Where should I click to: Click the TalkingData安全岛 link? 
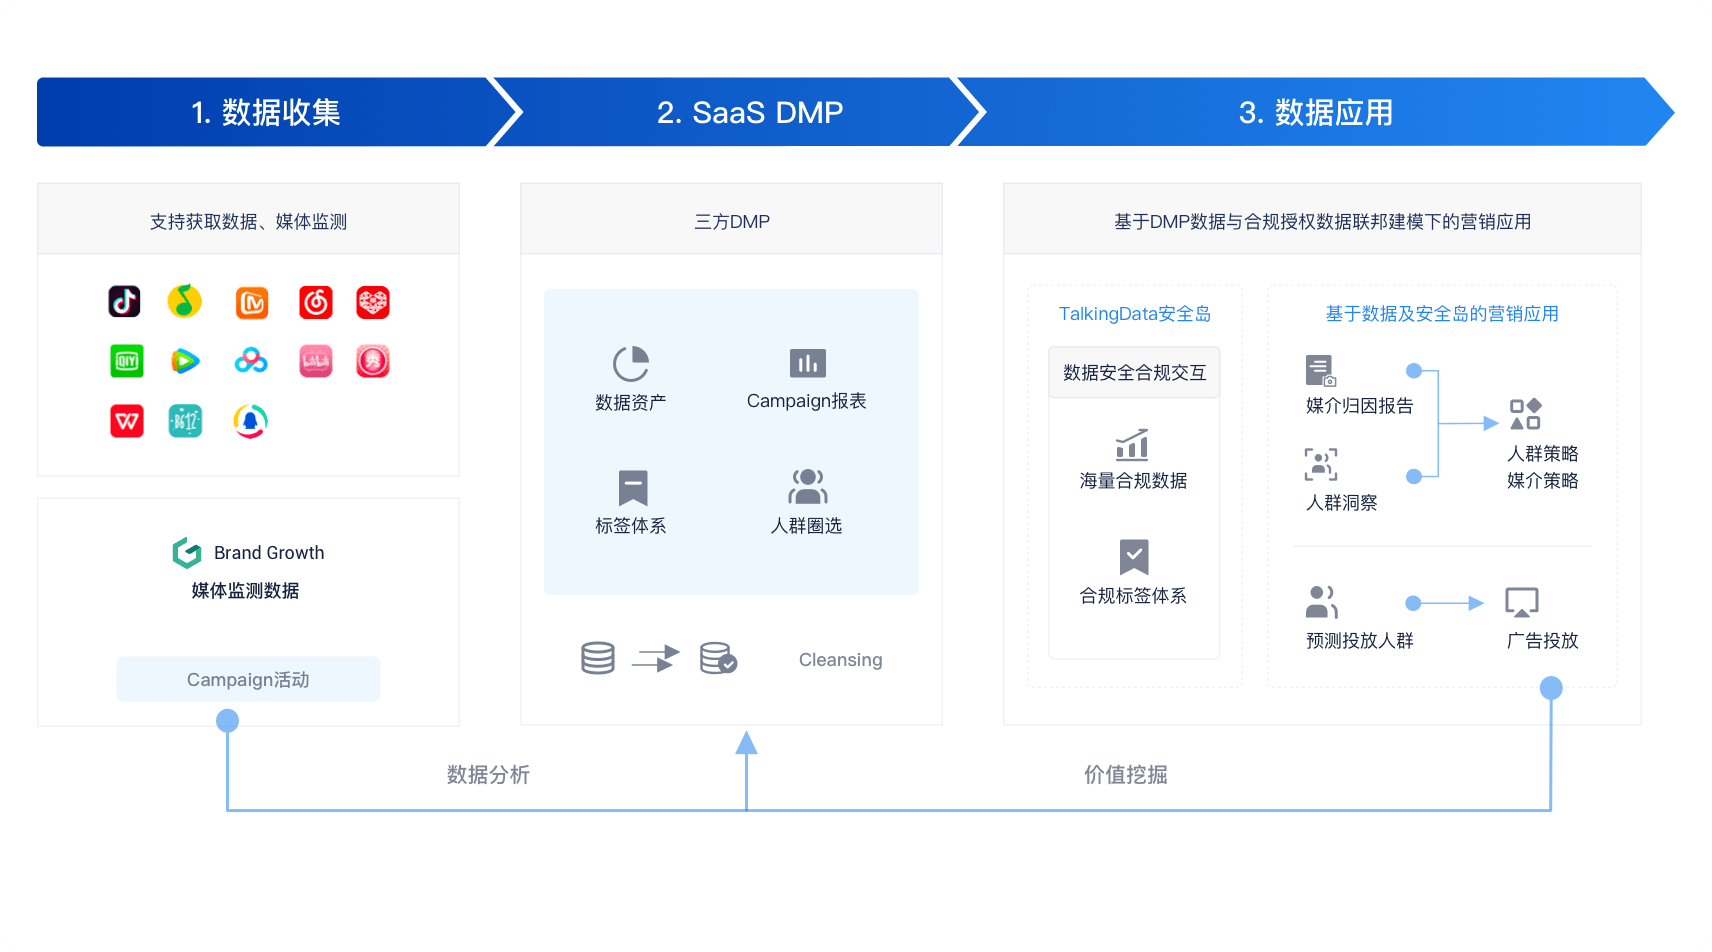click(1134, 314)
